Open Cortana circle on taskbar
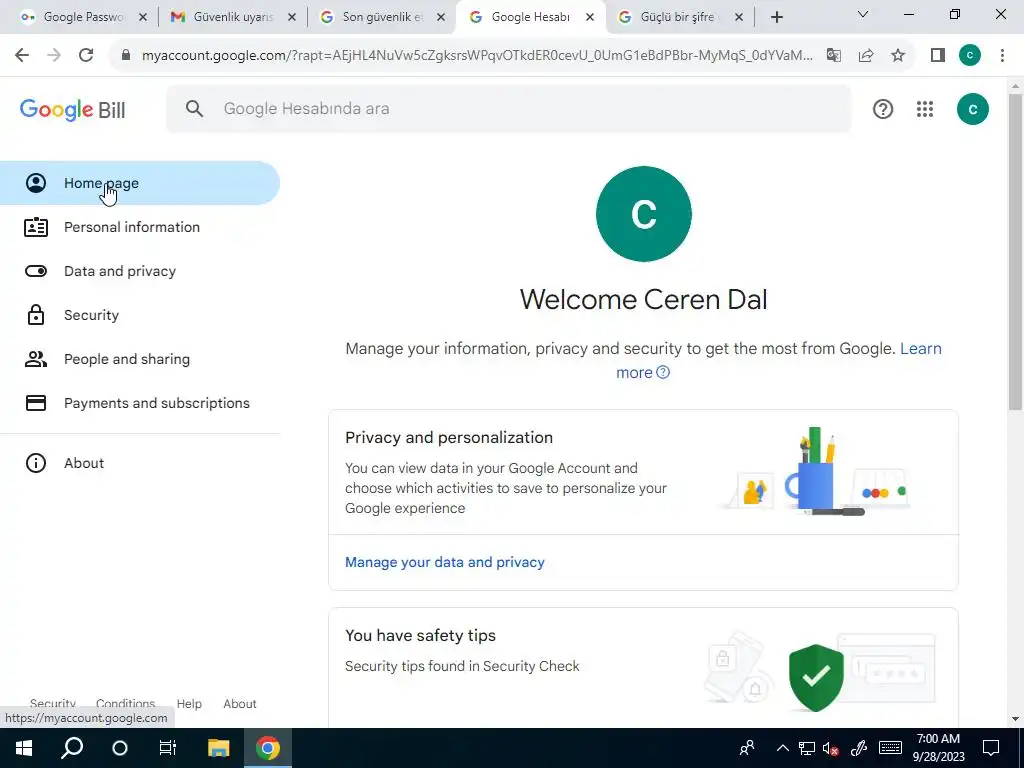 [x=120, y=748]
